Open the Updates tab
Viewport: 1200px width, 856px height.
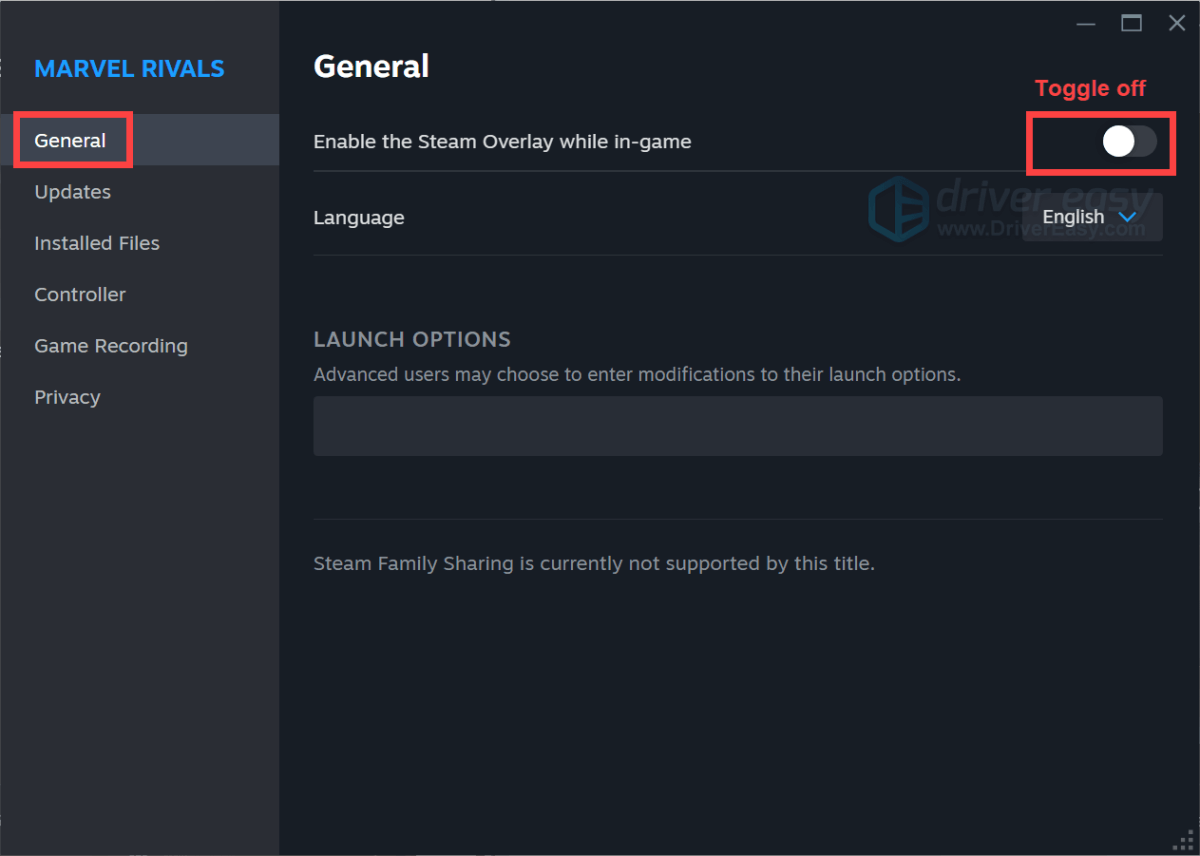[72, 191]
